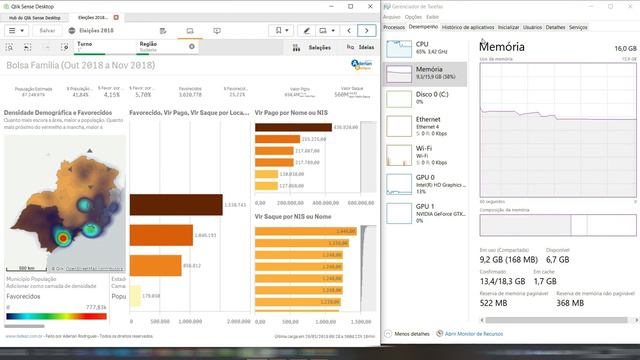Open the Turno selection item
The image size is (640, 360).
[x=105, y=47]
